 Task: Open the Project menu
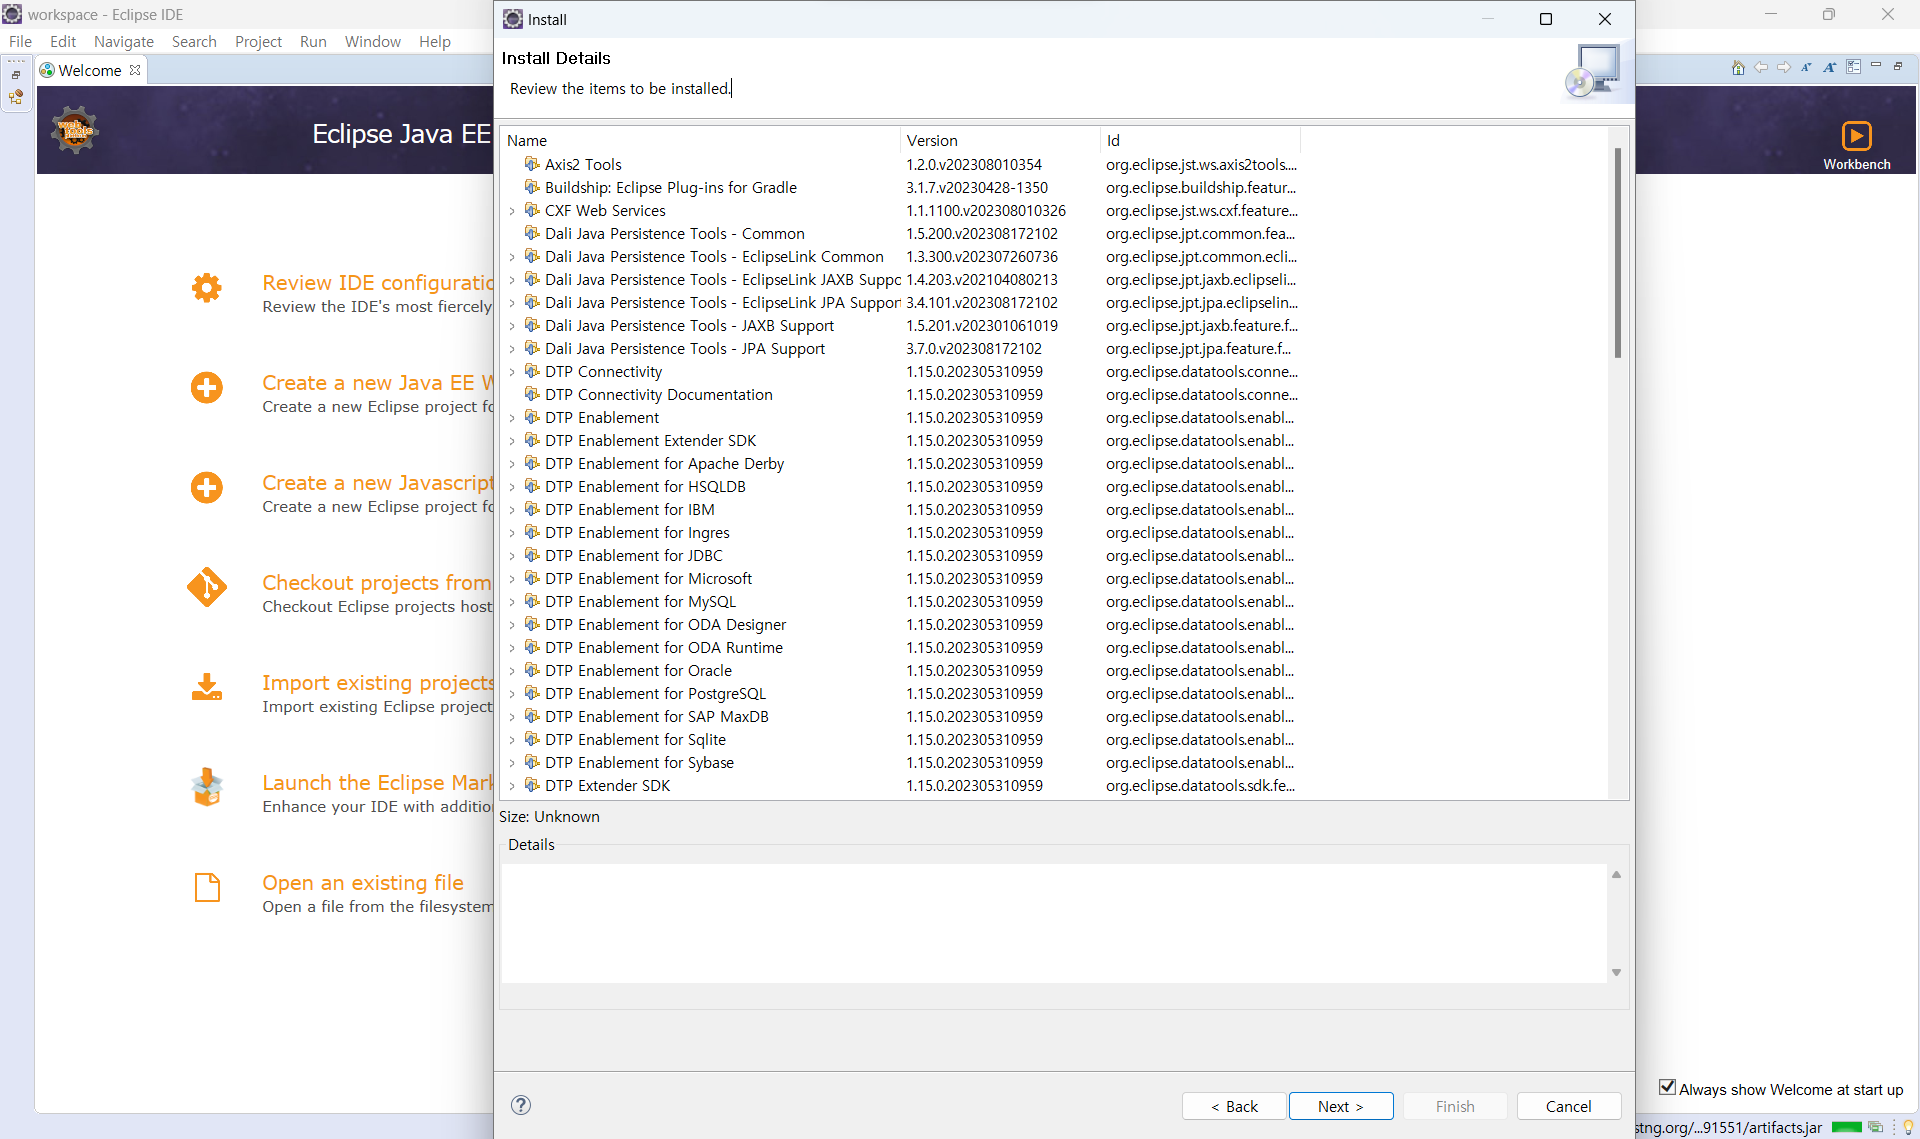click(258, 41)
